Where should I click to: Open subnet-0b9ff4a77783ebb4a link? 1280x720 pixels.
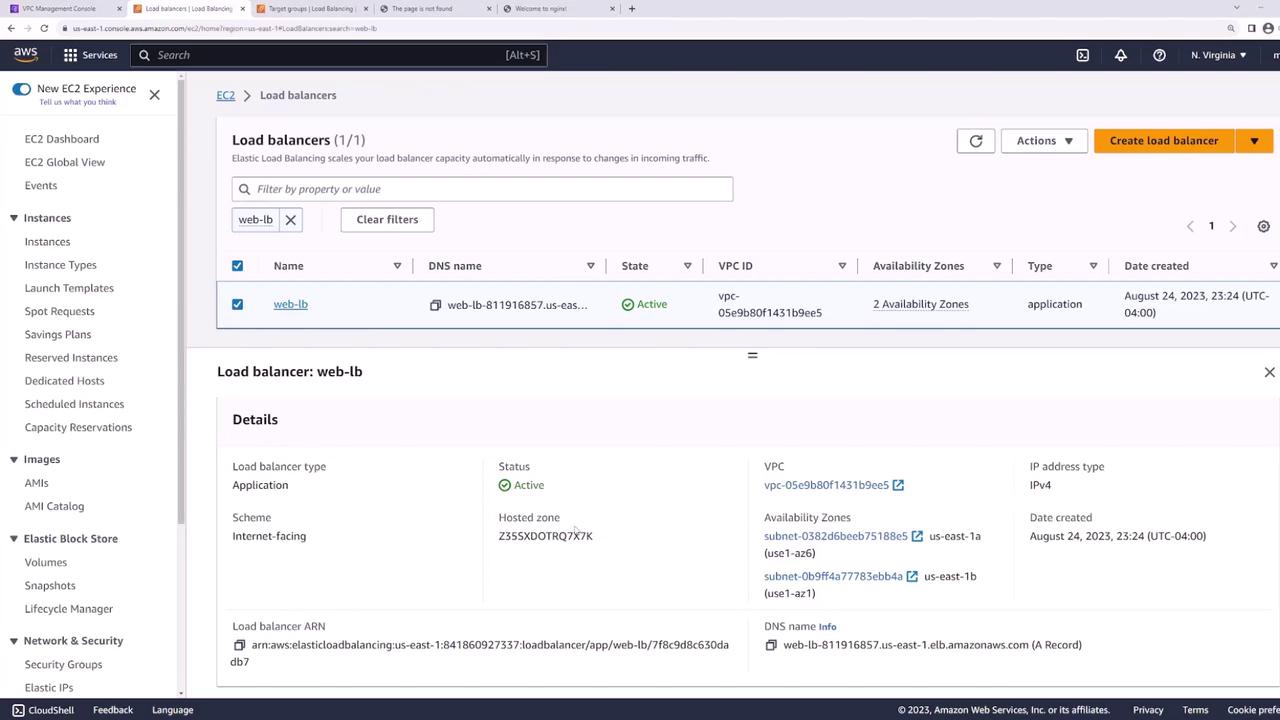[833, 577]
